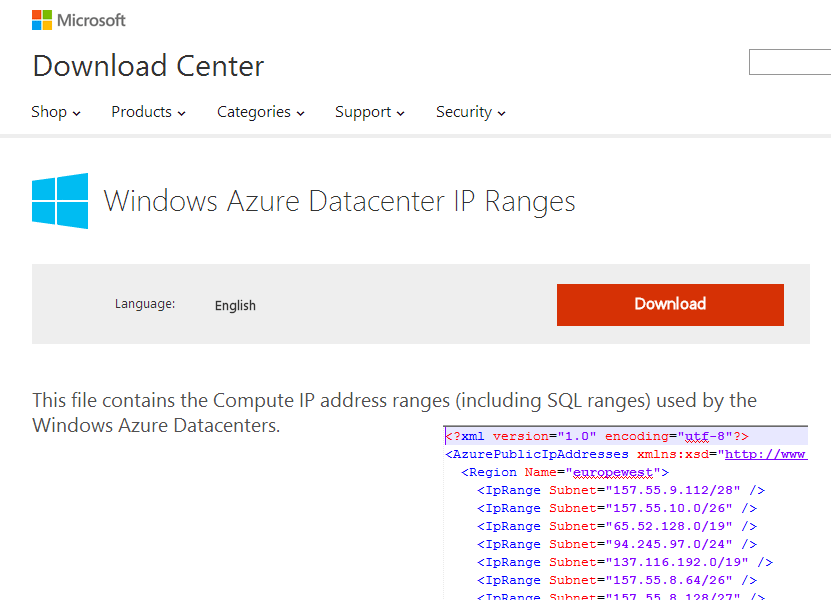The image size is (831, 600).
Task: Click the europewest region name link
Action: pos(612,471)
